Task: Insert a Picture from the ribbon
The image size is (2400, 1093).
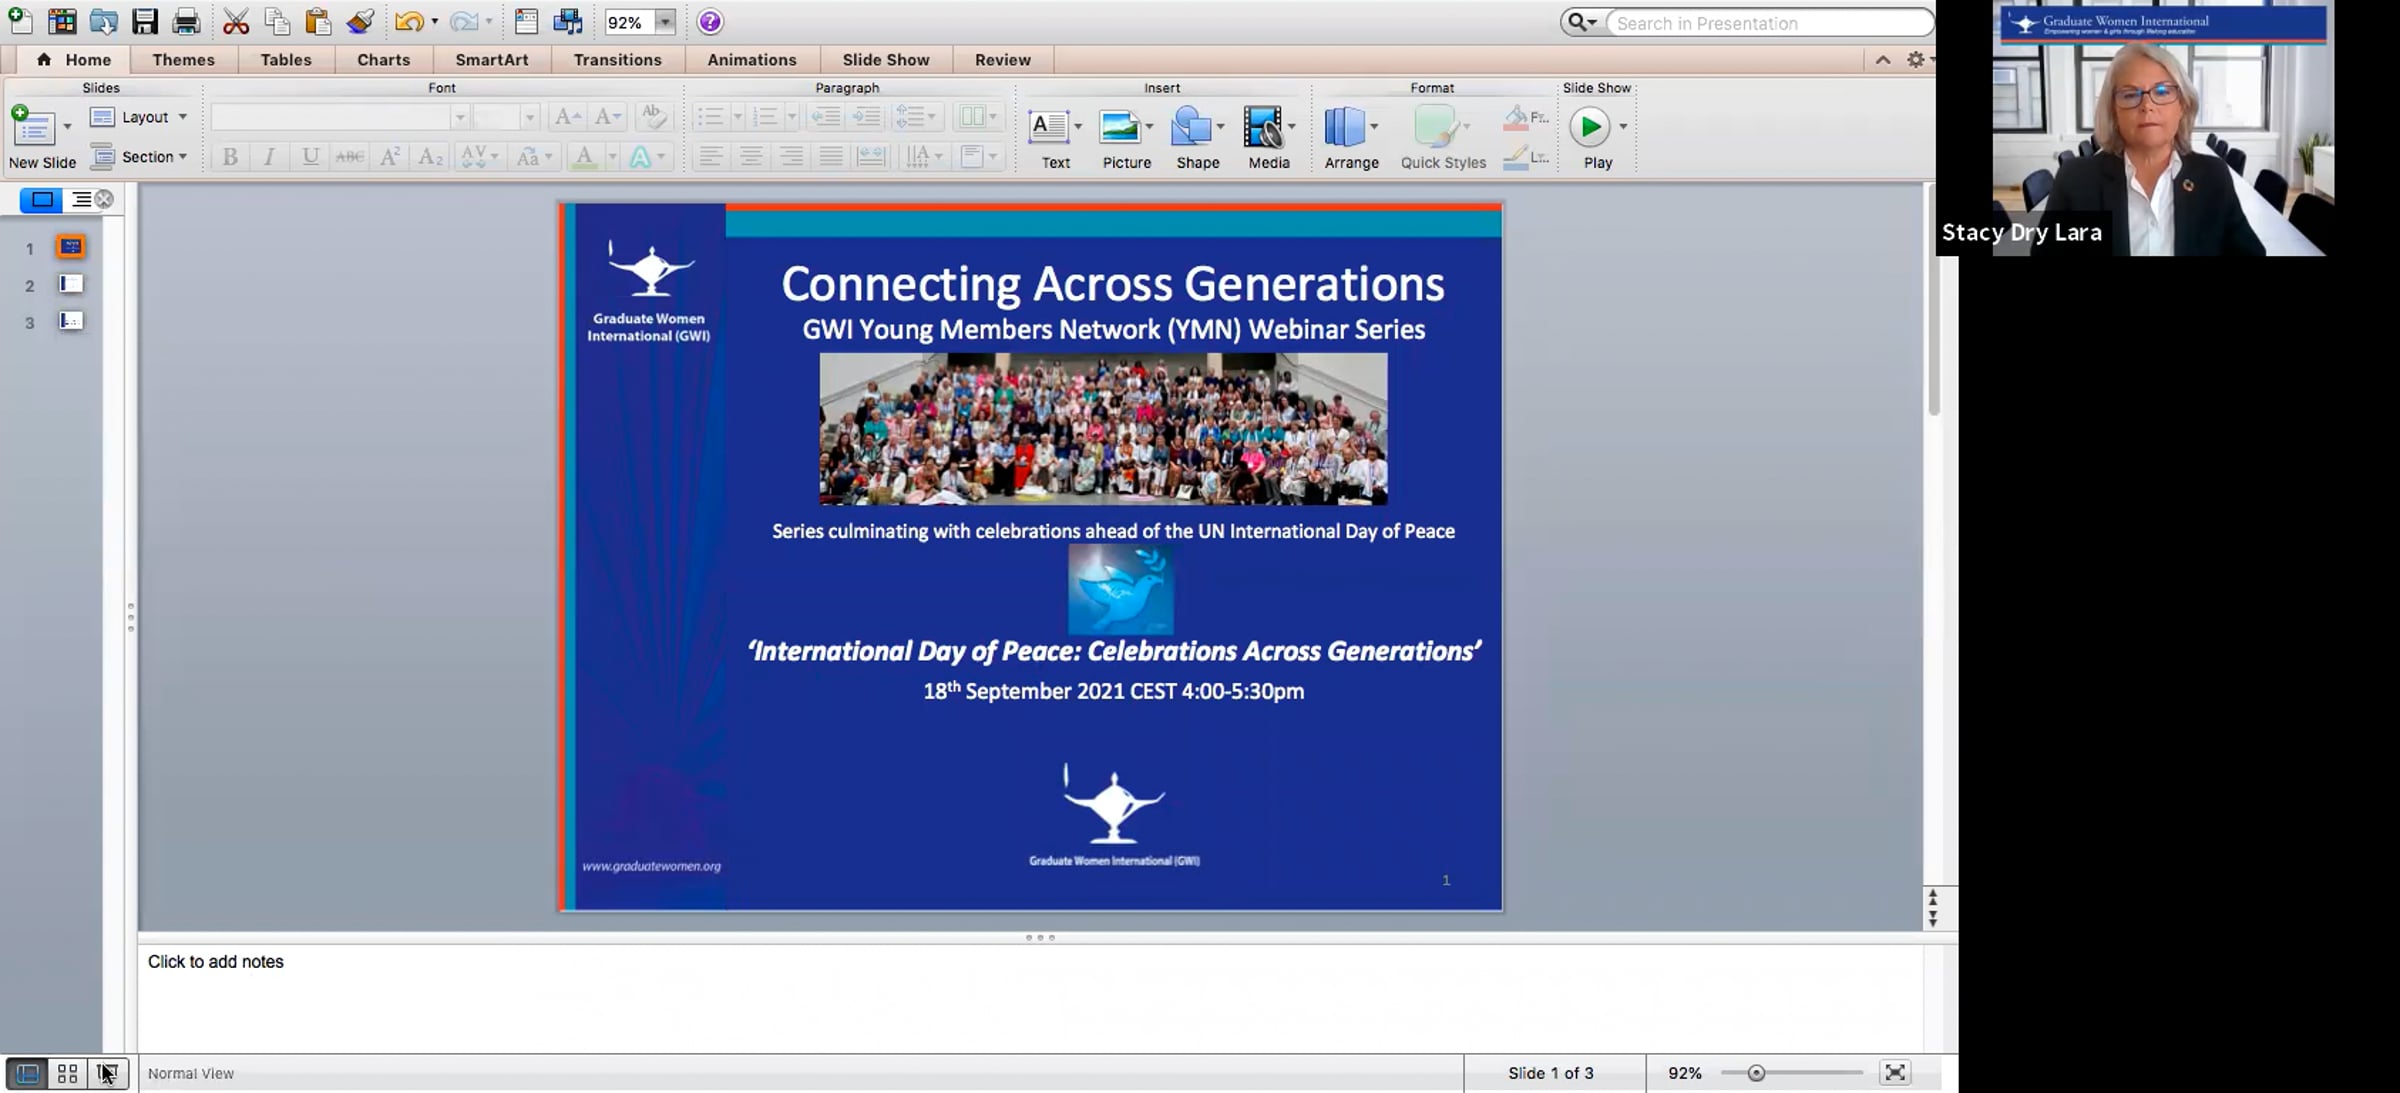Action: (x=1119, y=128)
